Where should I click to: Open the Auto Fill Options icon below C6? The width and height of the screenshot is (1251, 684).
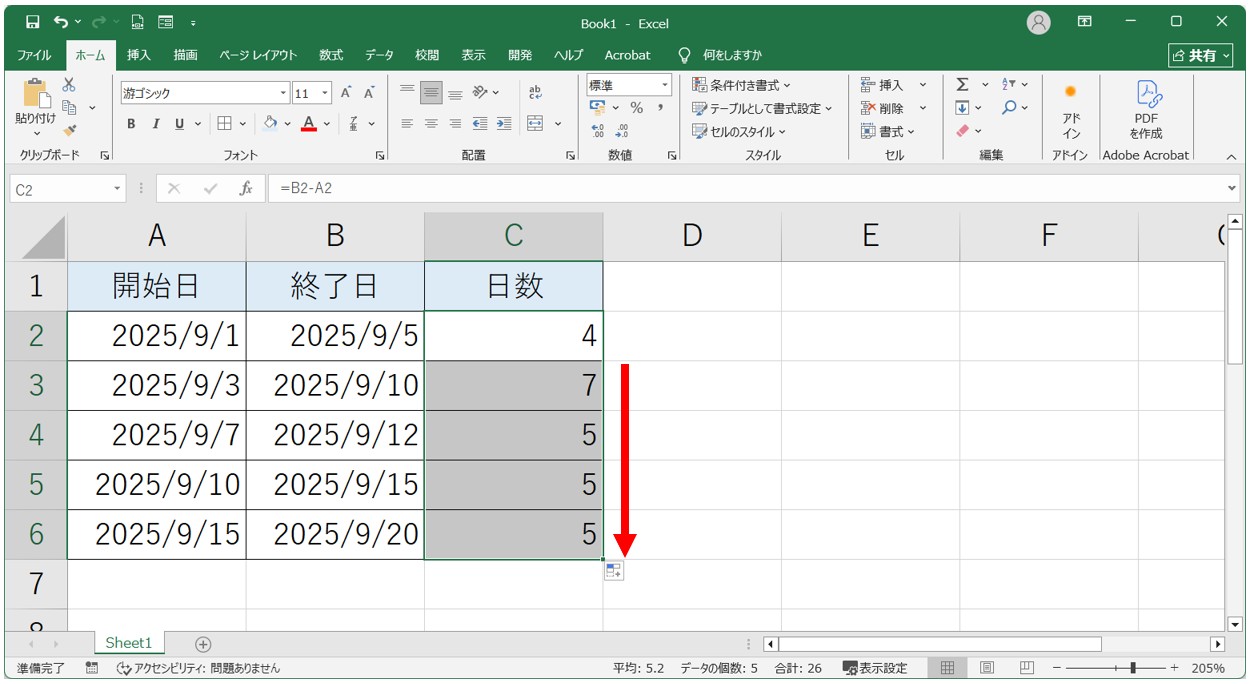coord(613,571)
